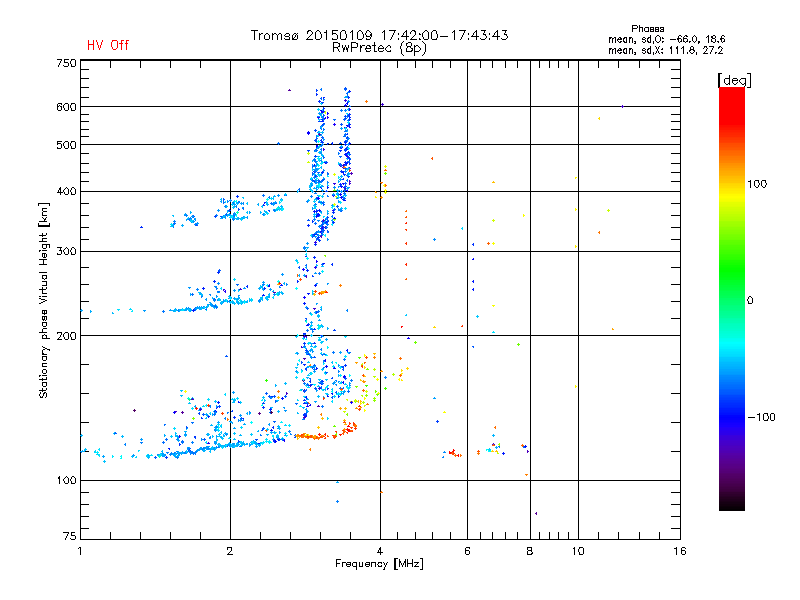Click the colorbar tick label '100'
Viewport: 800px width, 600px height.
tap(757, 184)
